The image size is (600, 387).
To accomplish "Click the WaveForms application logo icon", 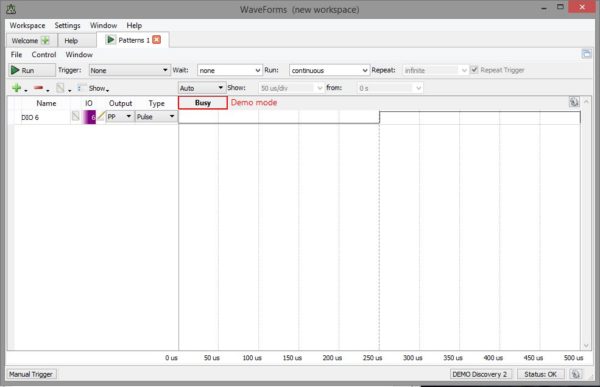I will tap(11, 9).
